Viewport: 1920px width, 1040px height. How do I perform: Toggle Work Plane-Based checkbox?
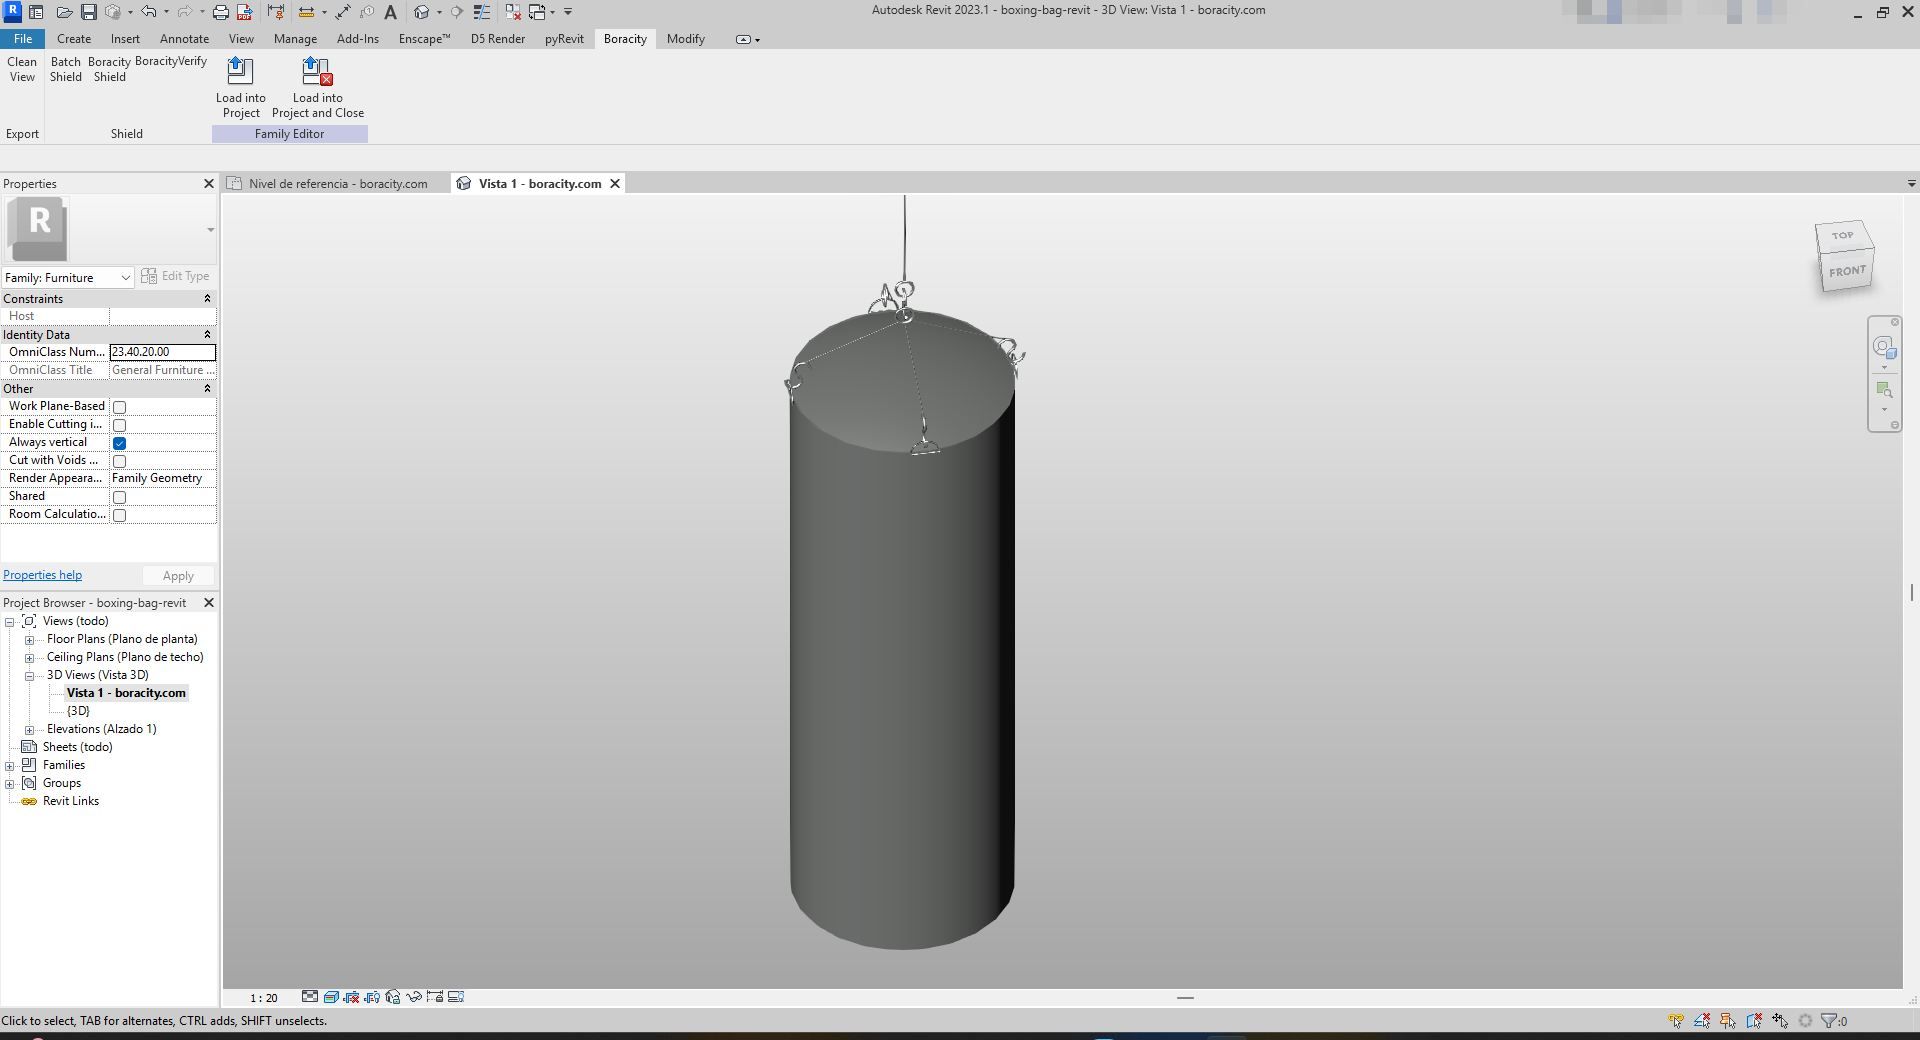[x=119, y=407]
